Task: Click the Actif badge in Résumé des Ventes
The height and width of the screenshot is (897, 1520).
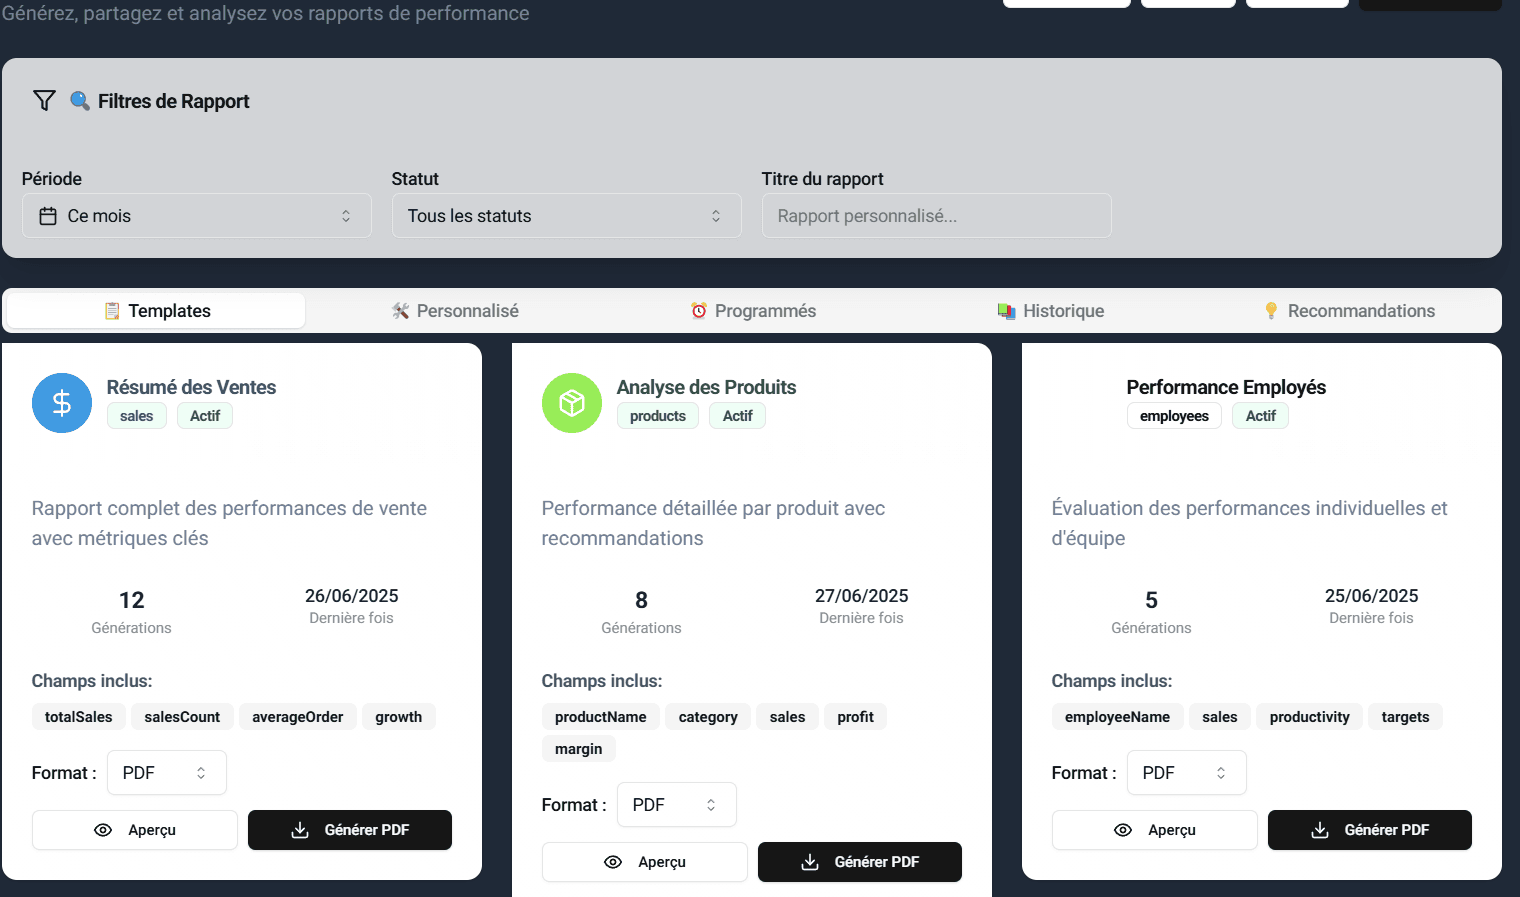Action: (x=205, y=416)
